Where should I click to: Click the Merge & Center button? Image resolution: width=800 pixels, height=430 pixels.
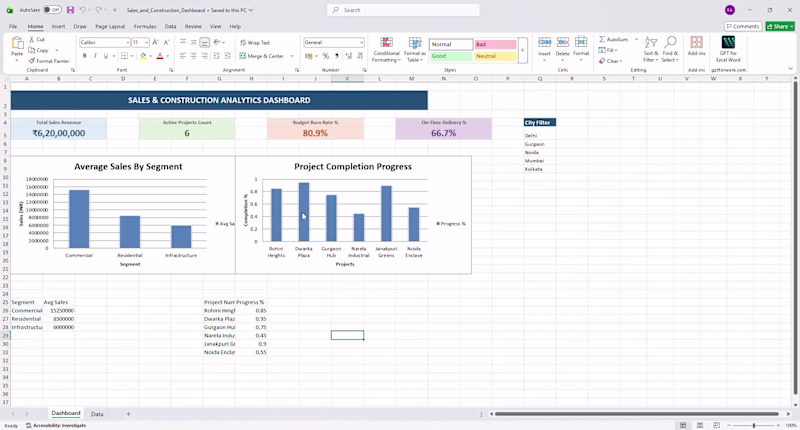click(x=262, y=56)
